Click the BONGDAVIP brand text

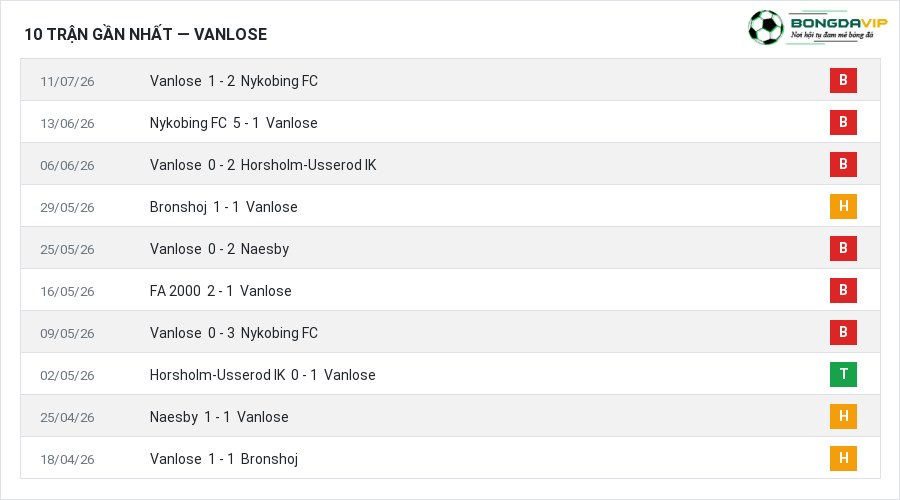pos(839,23)
